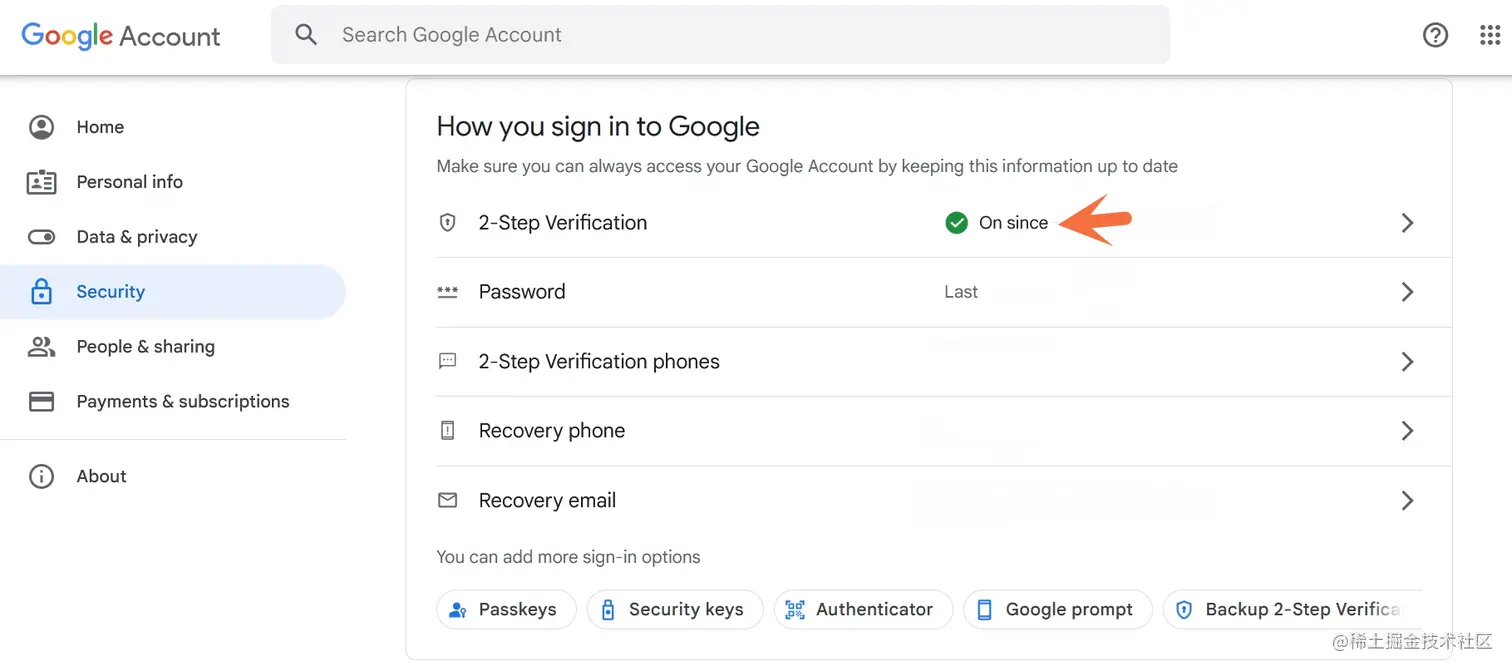Viewport: 1512px width, 671px height.
Task: Add a Passkeys sign-in option
Action: point(506,610)
